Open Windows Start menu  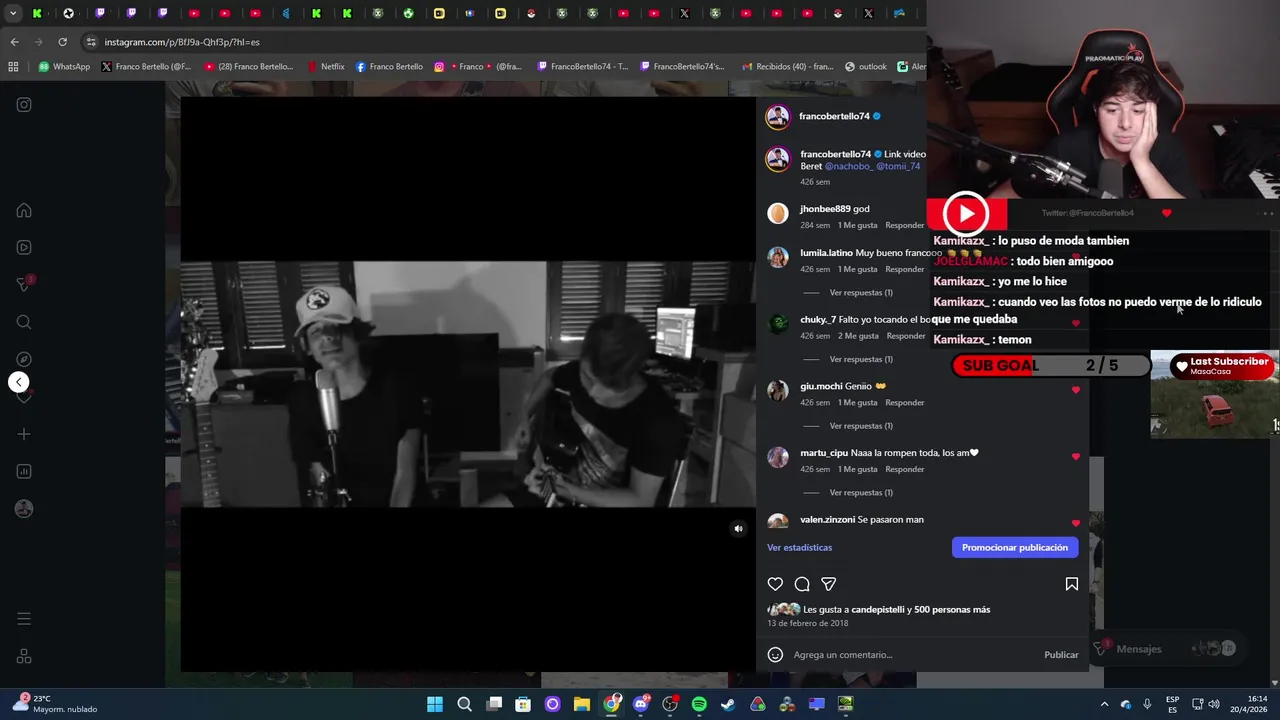coord(435,704)
